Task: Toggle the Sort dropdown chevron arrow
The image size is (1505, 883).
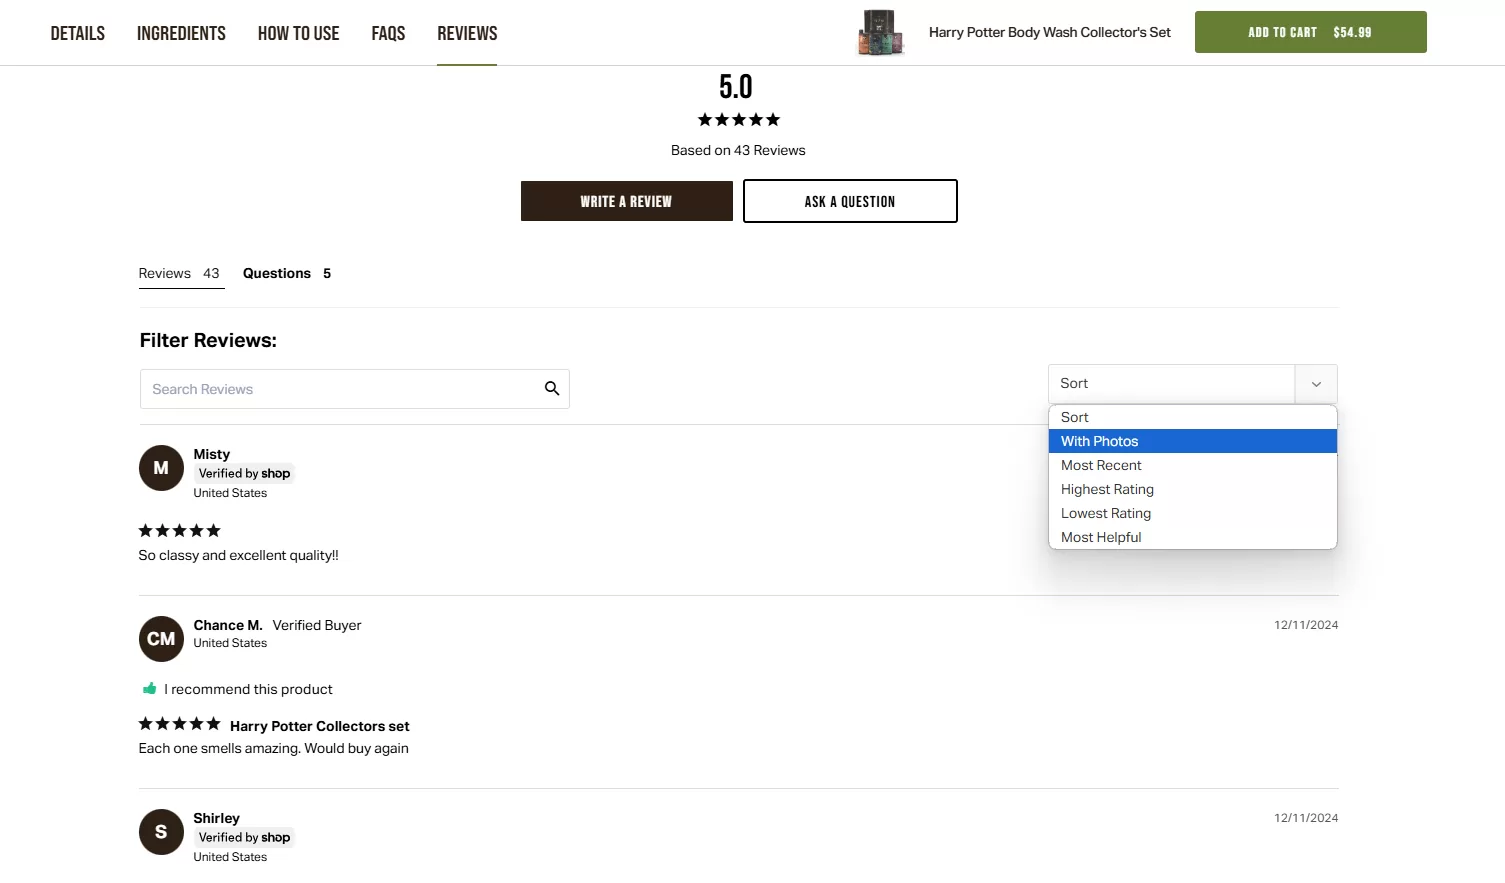Action: tap(1316, 384)
